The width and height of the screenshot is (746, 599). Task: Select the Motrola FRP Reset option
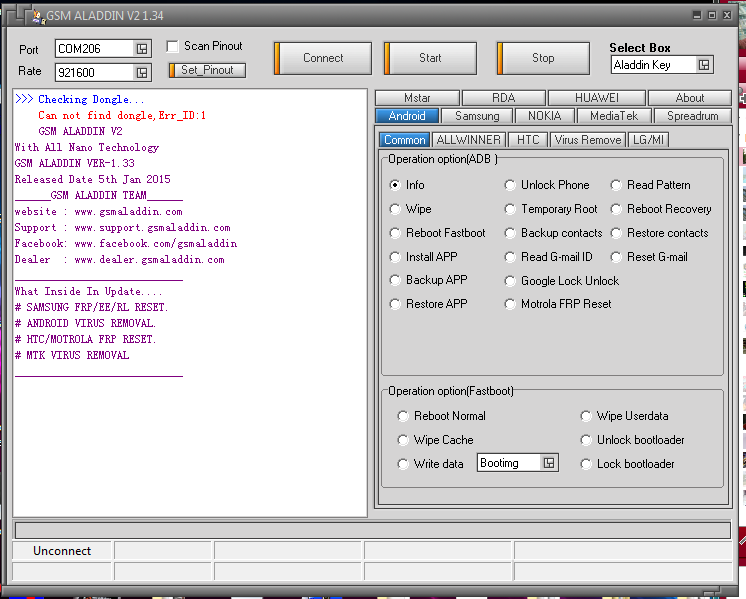(x=558, y=304)
